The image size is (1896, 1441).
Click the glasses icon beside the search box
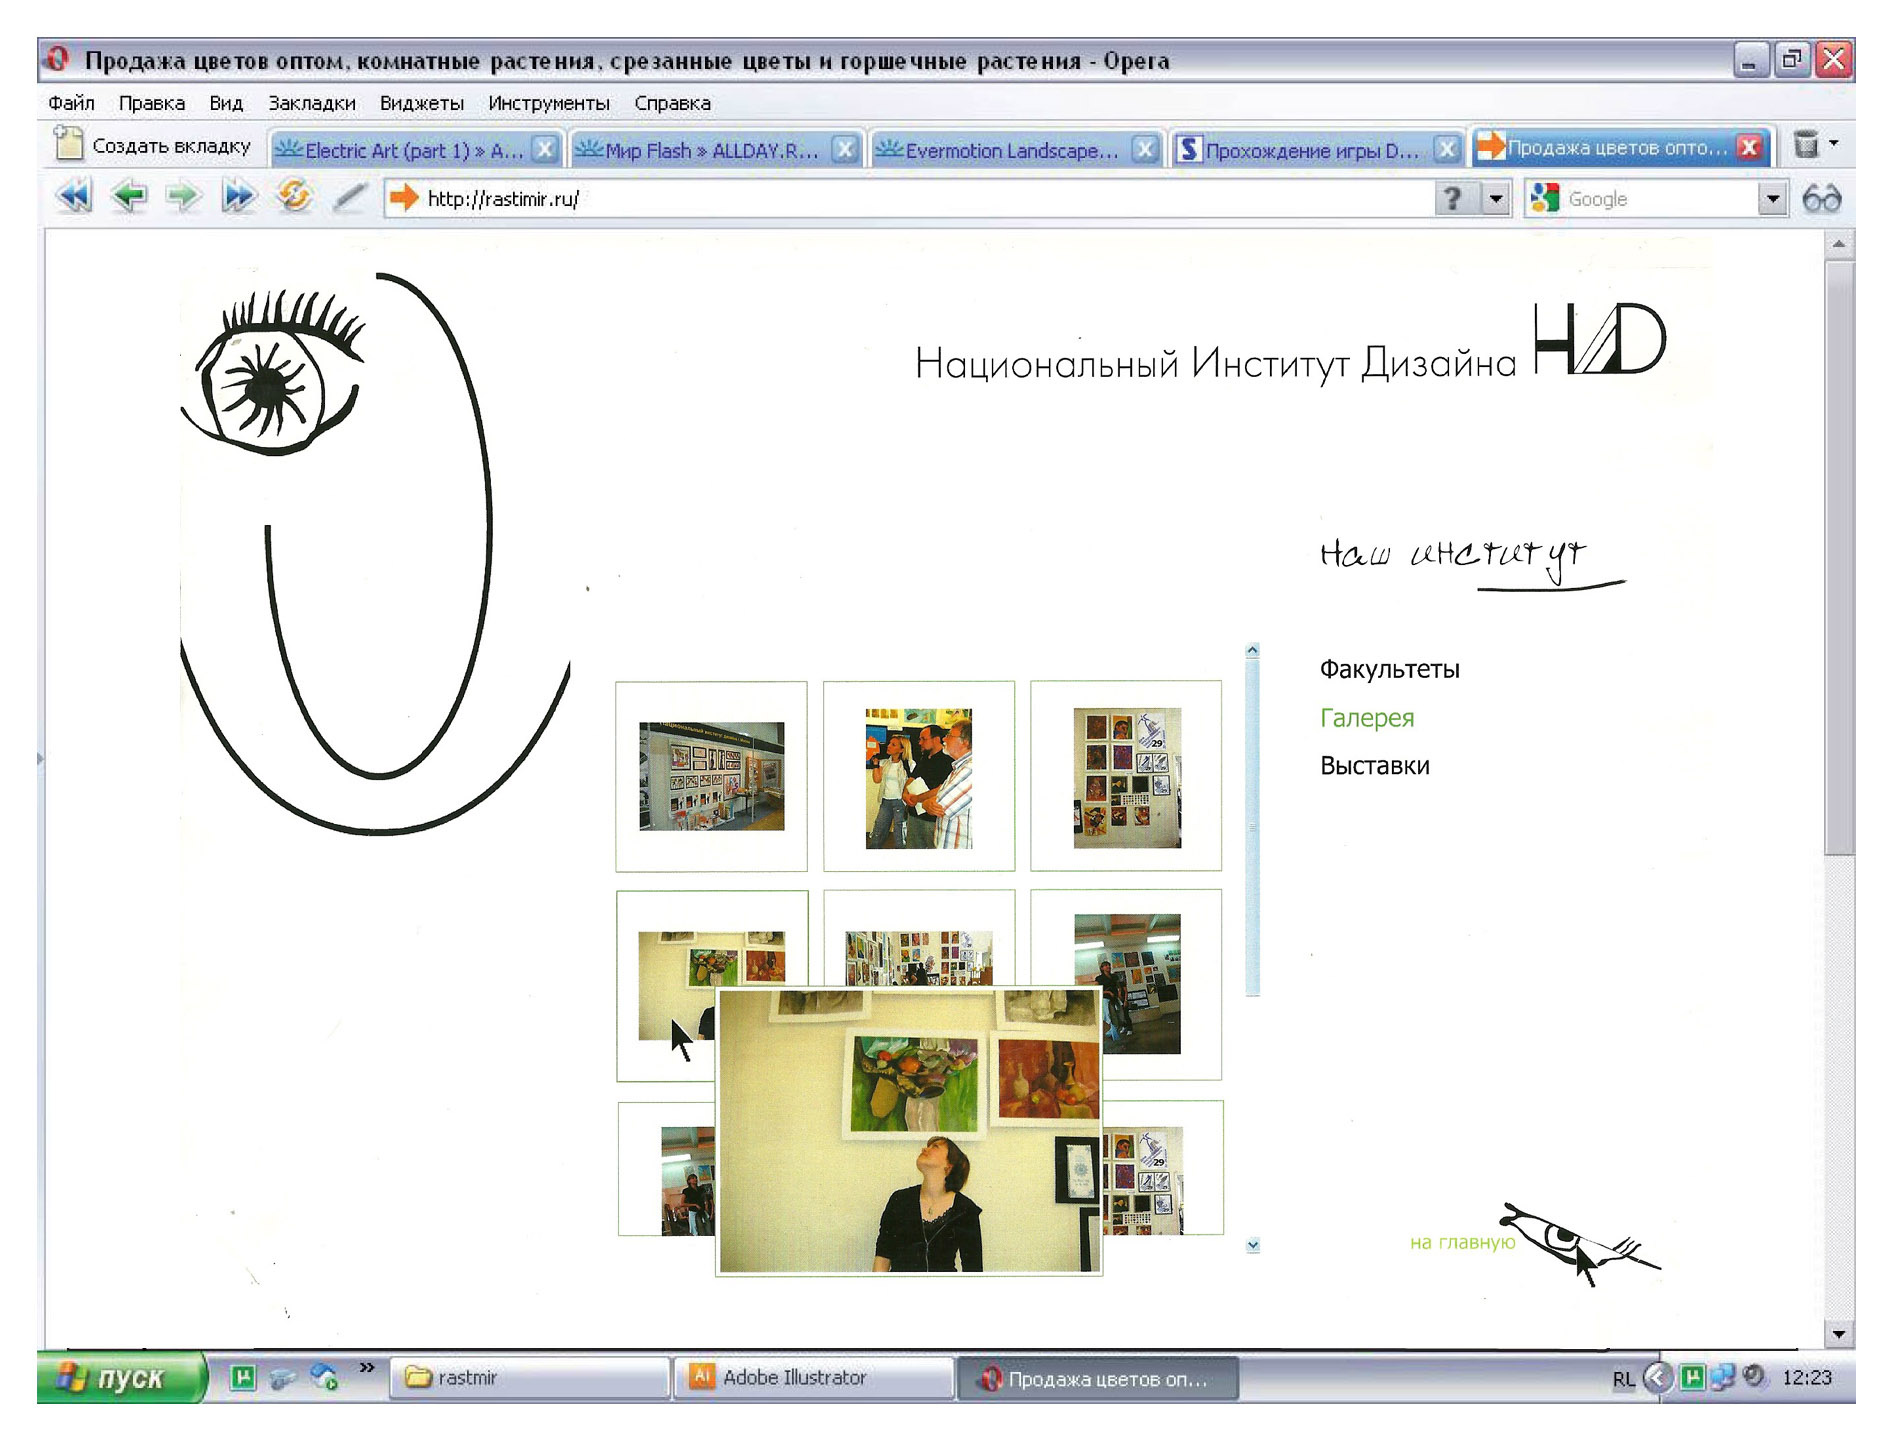coord(1821,199)
